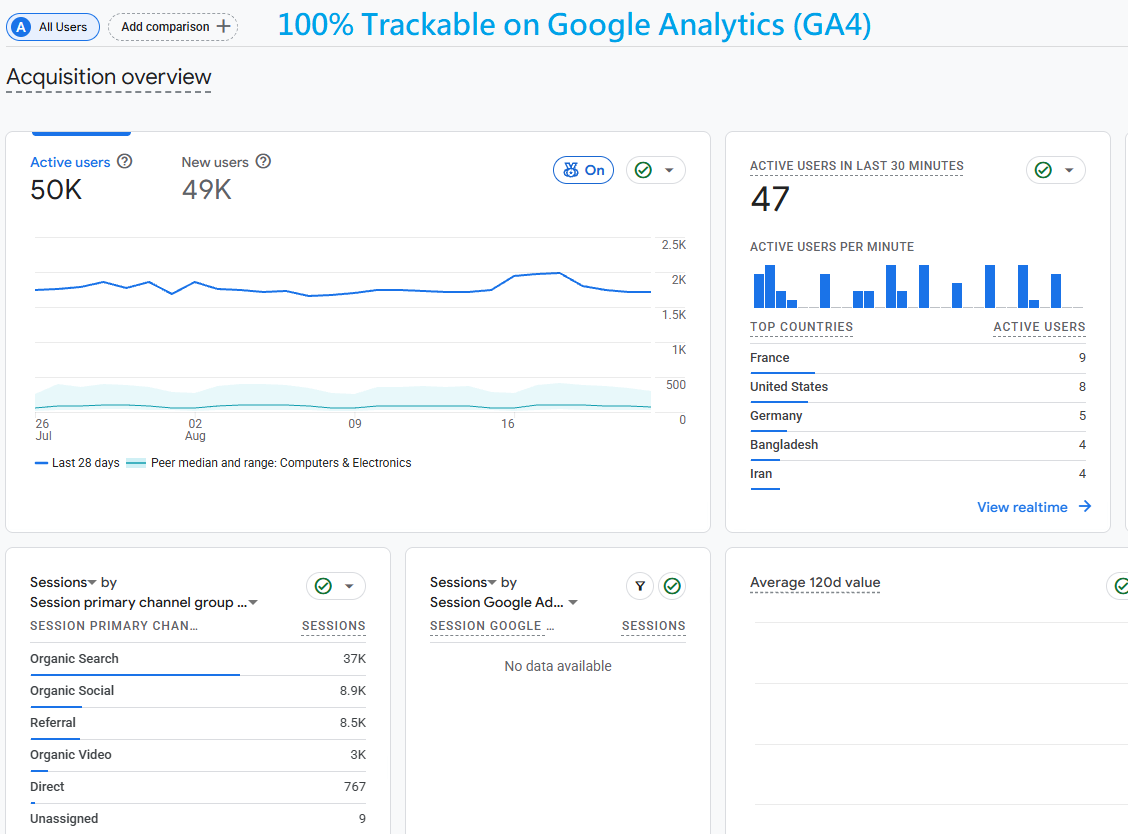Screen dimensions: 1128x834
Task: Click Peer median and range legend item
Action: (269, 463)
